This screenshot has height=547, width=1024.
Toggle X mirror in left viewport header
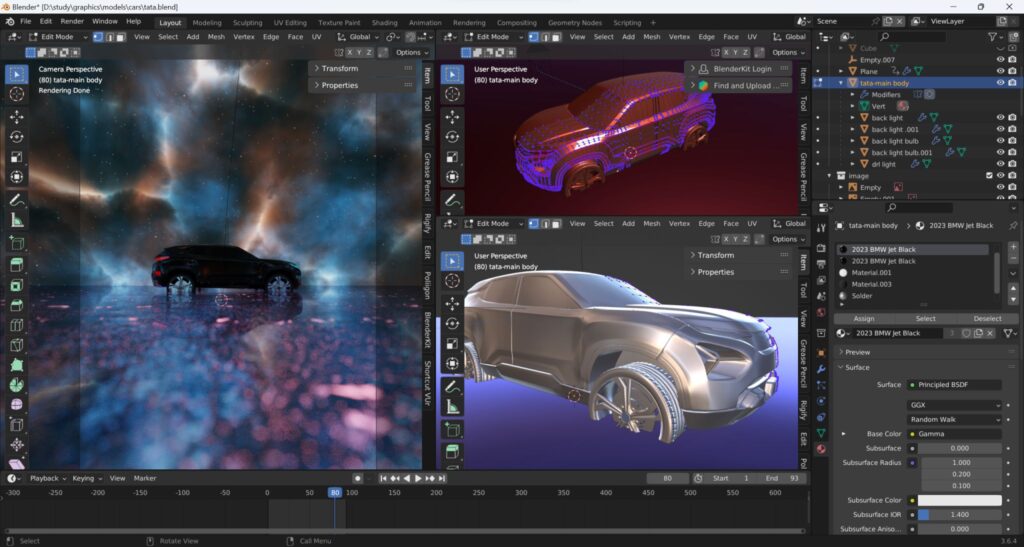point(349,52)
